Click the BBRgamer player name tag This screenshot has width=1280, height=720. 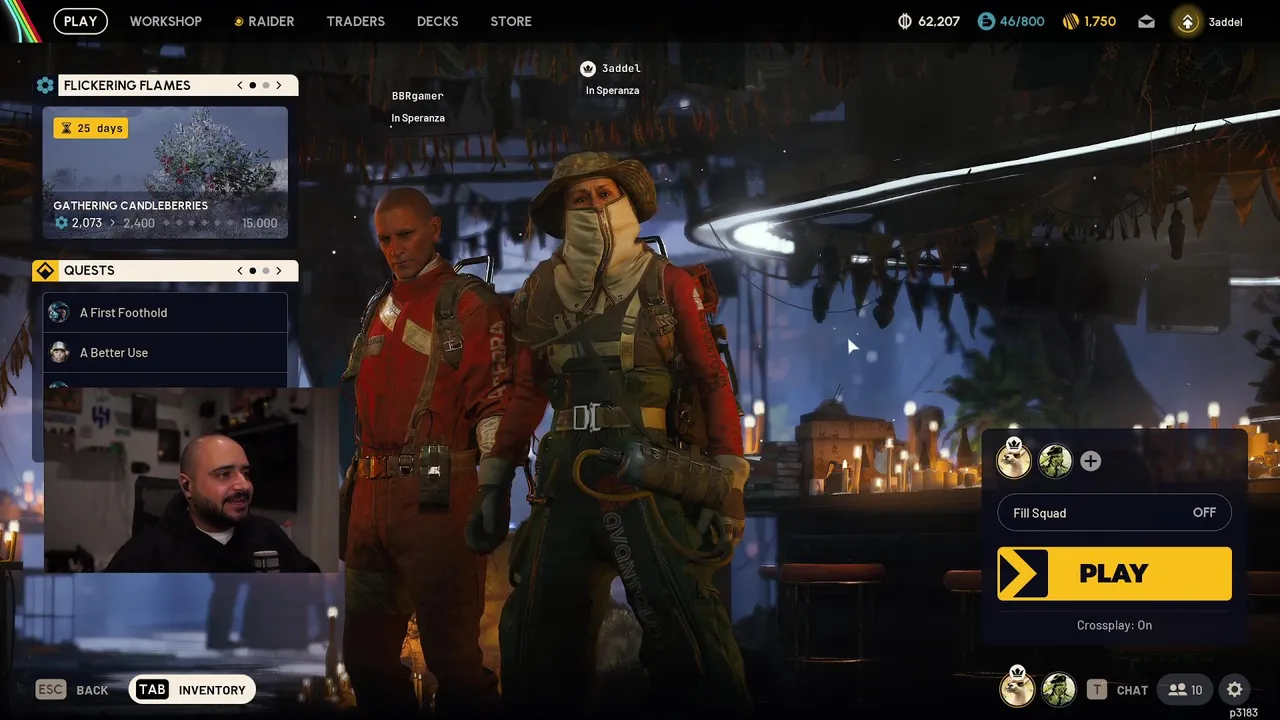[x=417, y=96]
